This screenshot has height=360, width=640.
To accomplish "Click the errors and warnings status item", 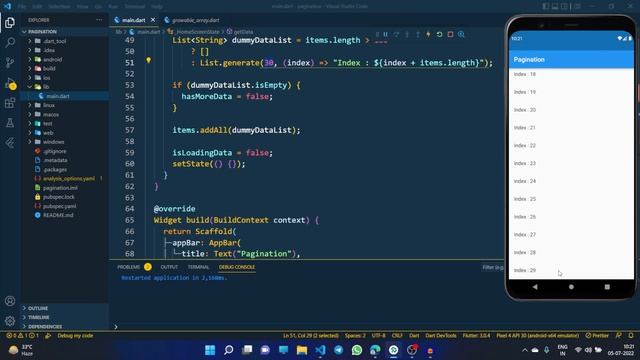I will click(22, 336).
